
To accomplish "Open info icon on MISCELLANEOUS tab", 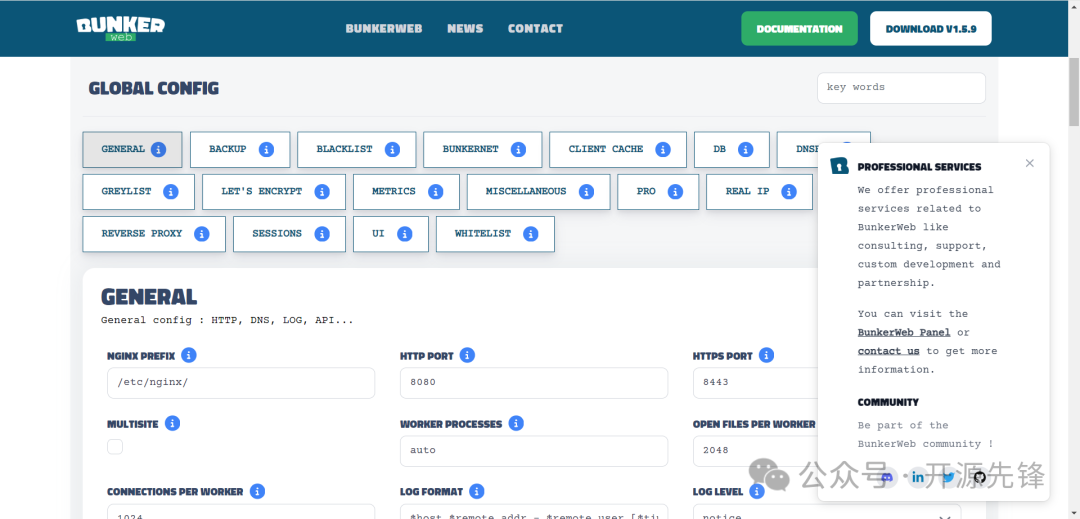I will 587,191.
